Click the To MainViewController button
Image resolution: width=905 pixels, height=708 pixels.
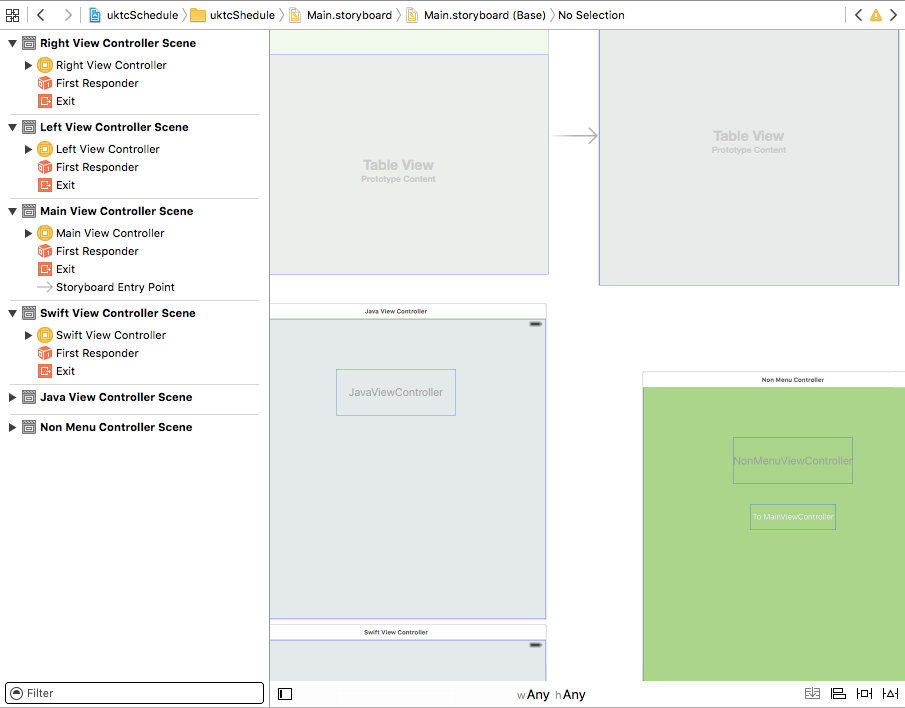(x=792, y=517)
